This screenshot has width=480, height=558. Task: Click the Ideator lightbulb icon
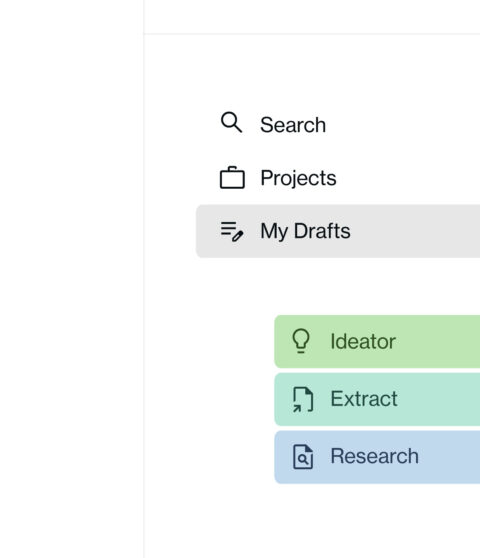tap(301, 341)
